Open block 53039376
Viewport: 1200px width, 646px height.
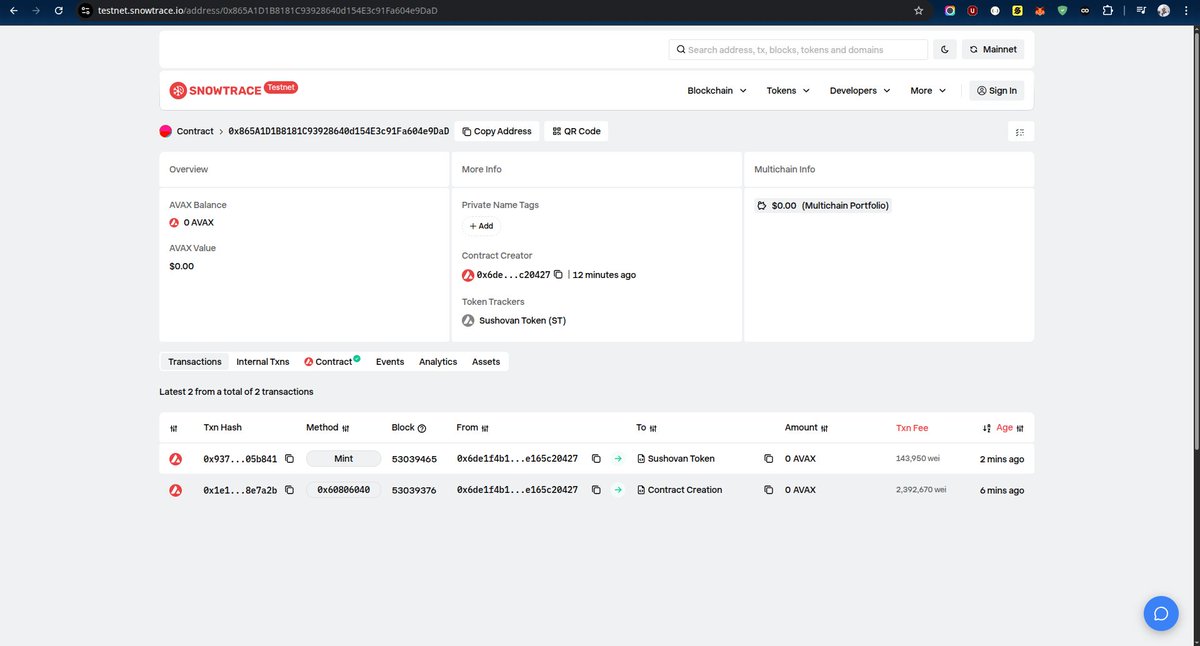pos(414,490)
